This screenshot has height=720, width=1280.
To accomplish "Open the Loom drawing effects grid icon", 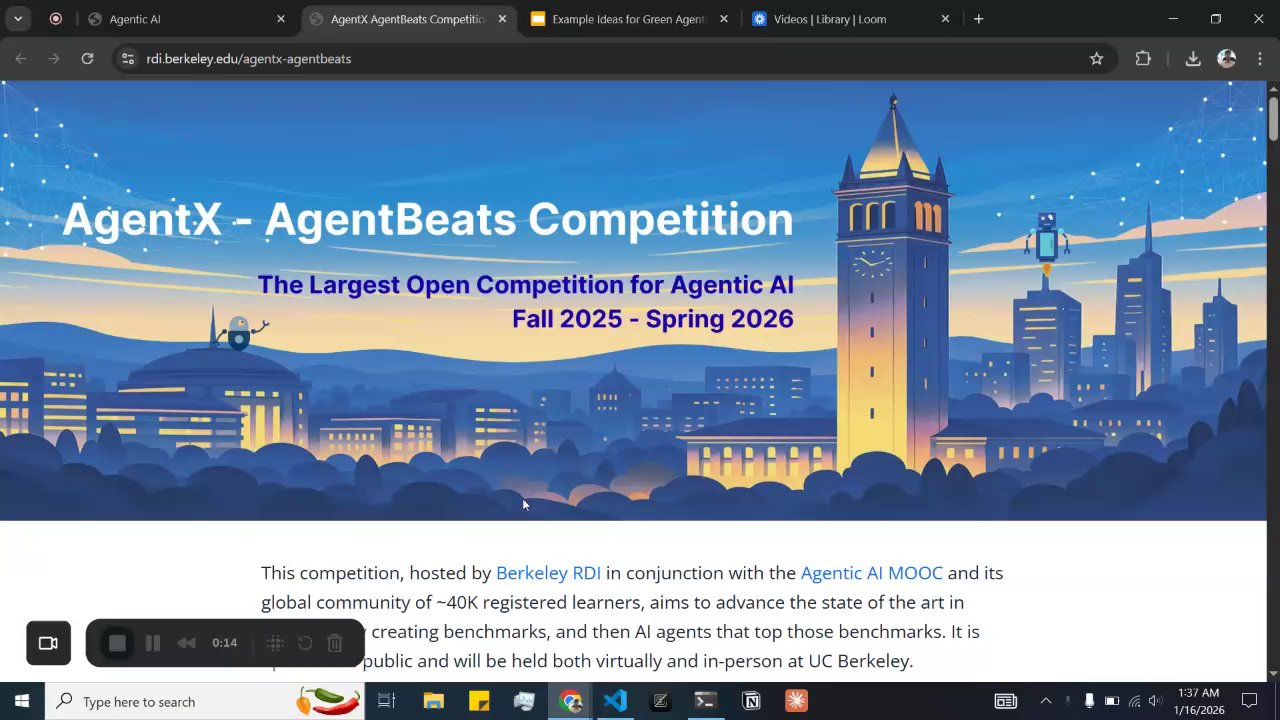I will [x=275, y=643].
